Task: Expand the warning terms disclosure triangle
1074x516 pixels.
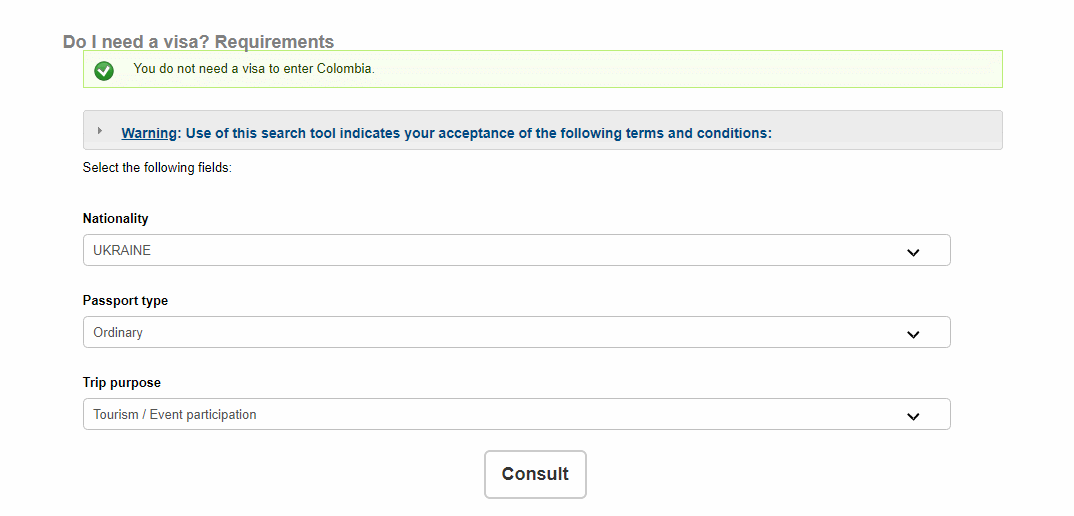Action: point(99,131)
